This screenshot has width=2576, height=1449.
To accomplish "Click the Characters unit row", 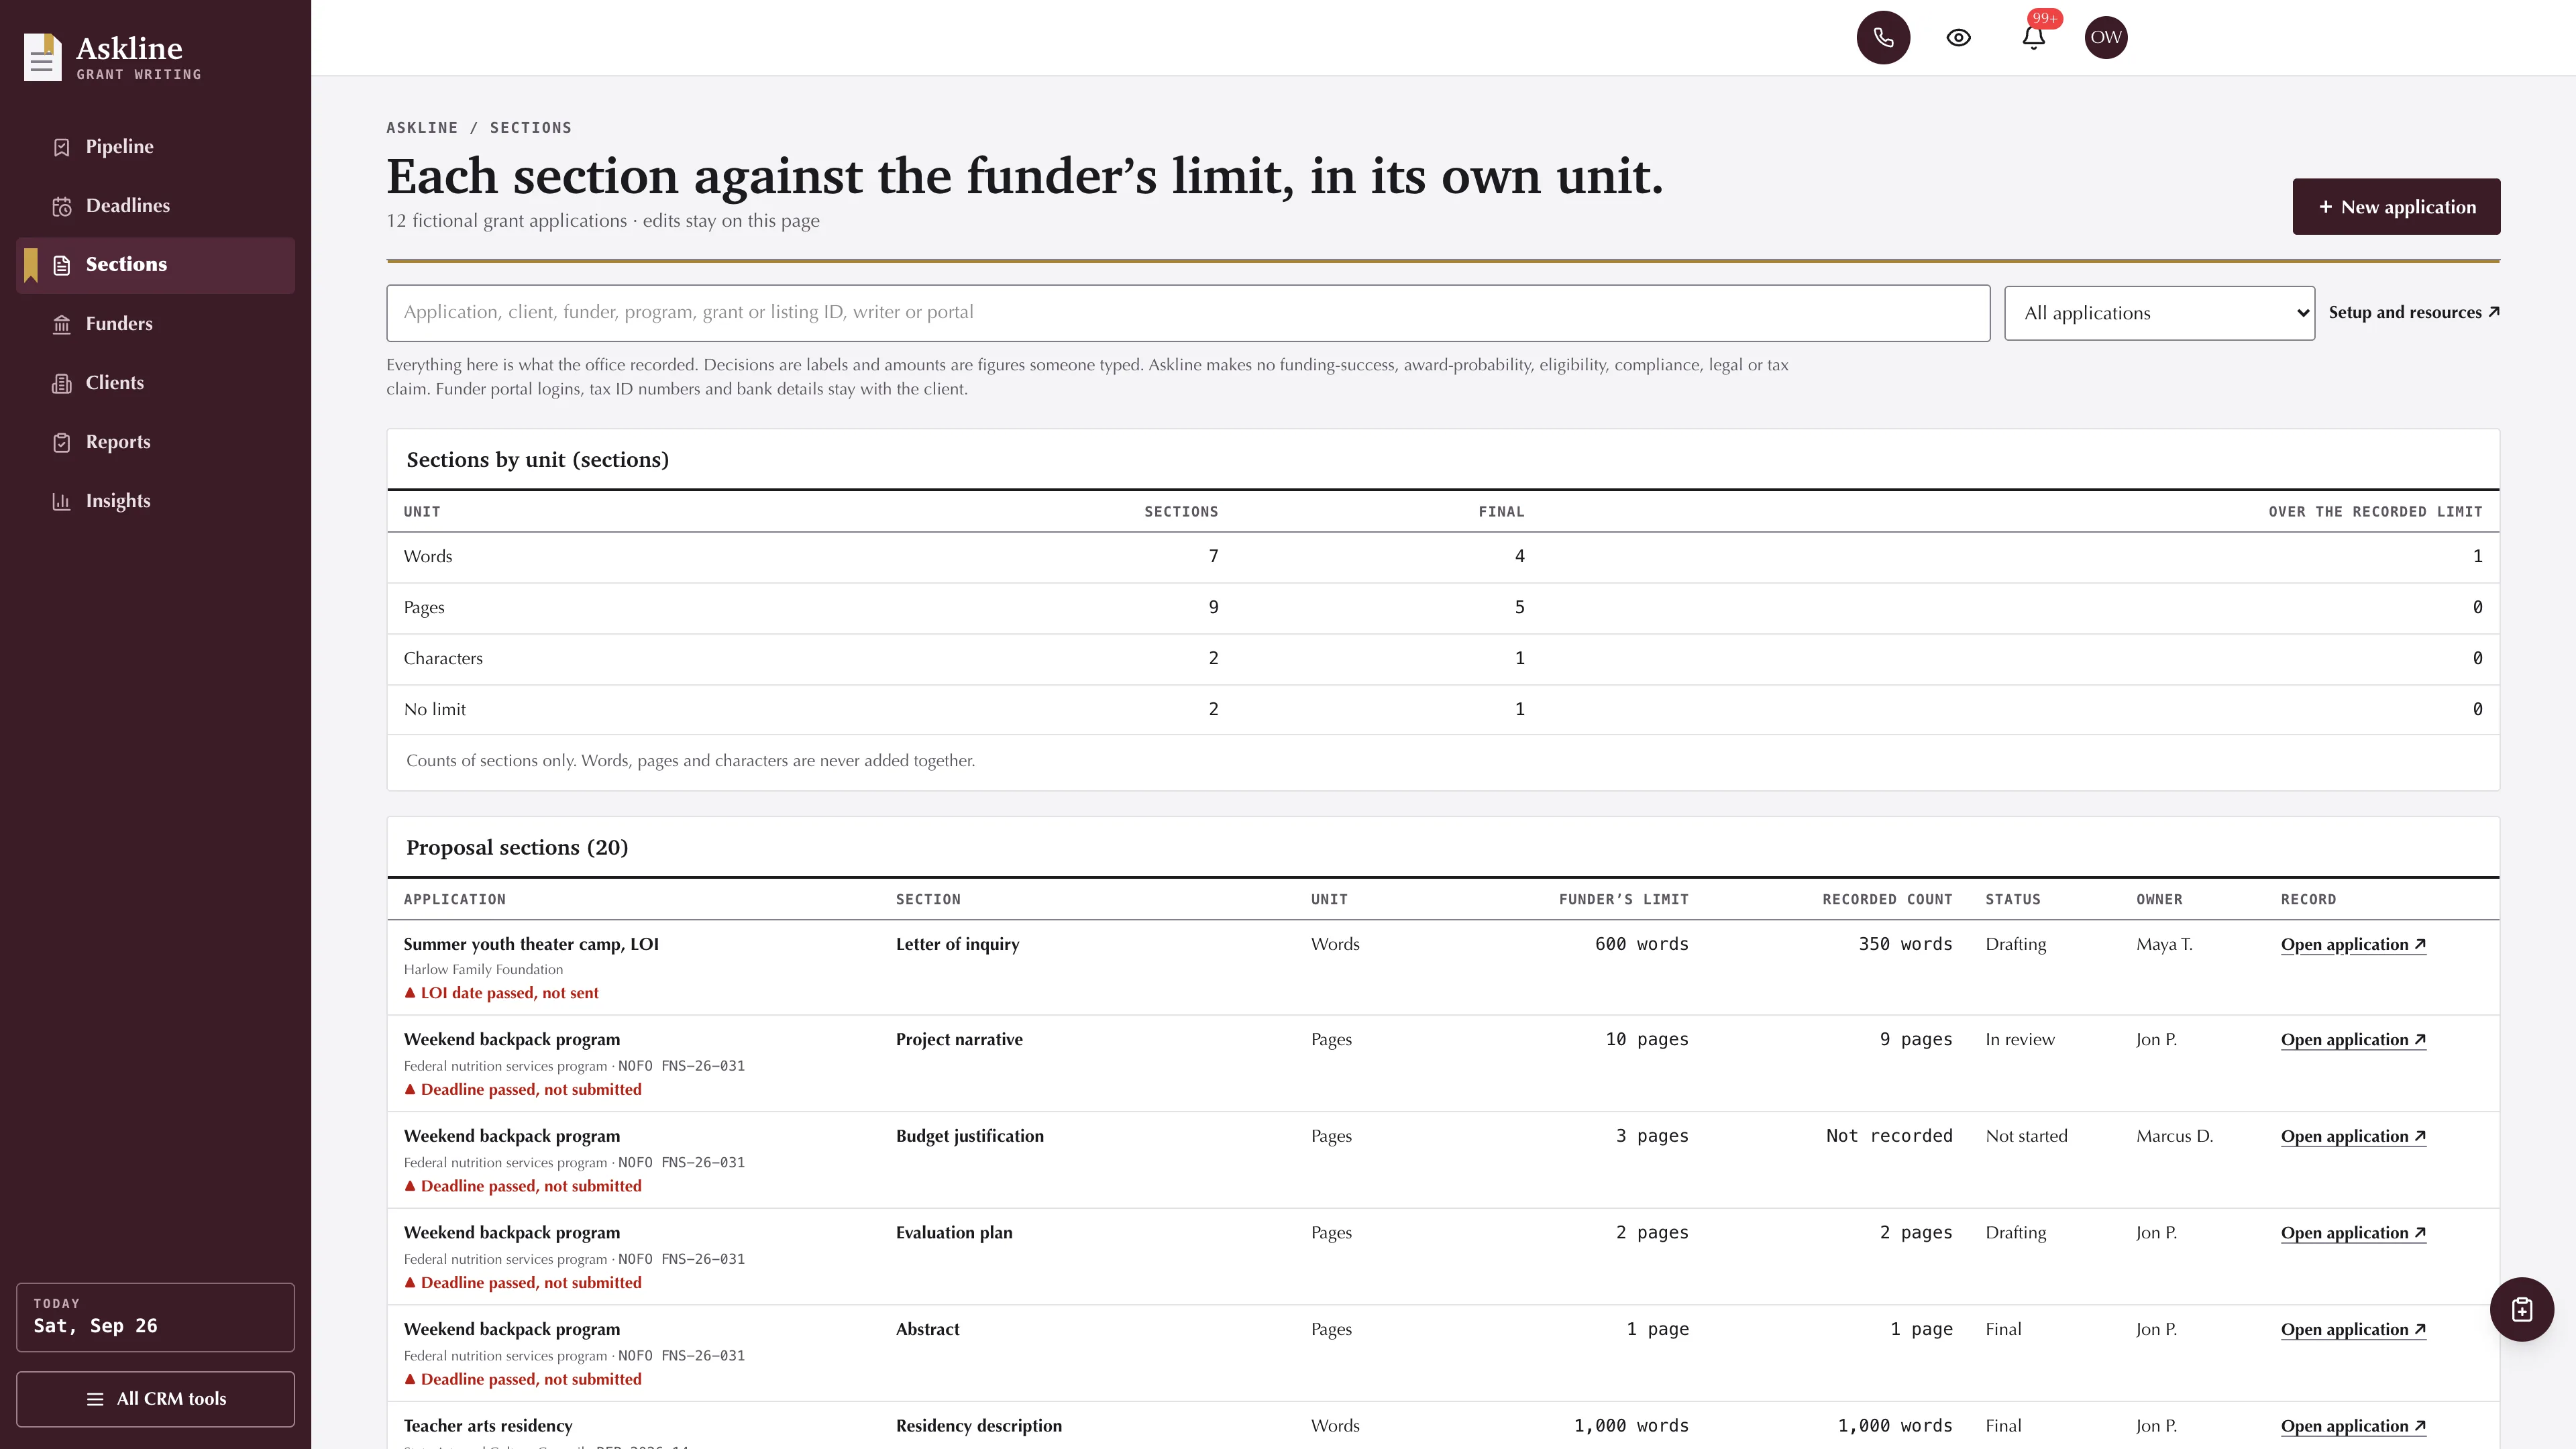I will [1443, 659].
